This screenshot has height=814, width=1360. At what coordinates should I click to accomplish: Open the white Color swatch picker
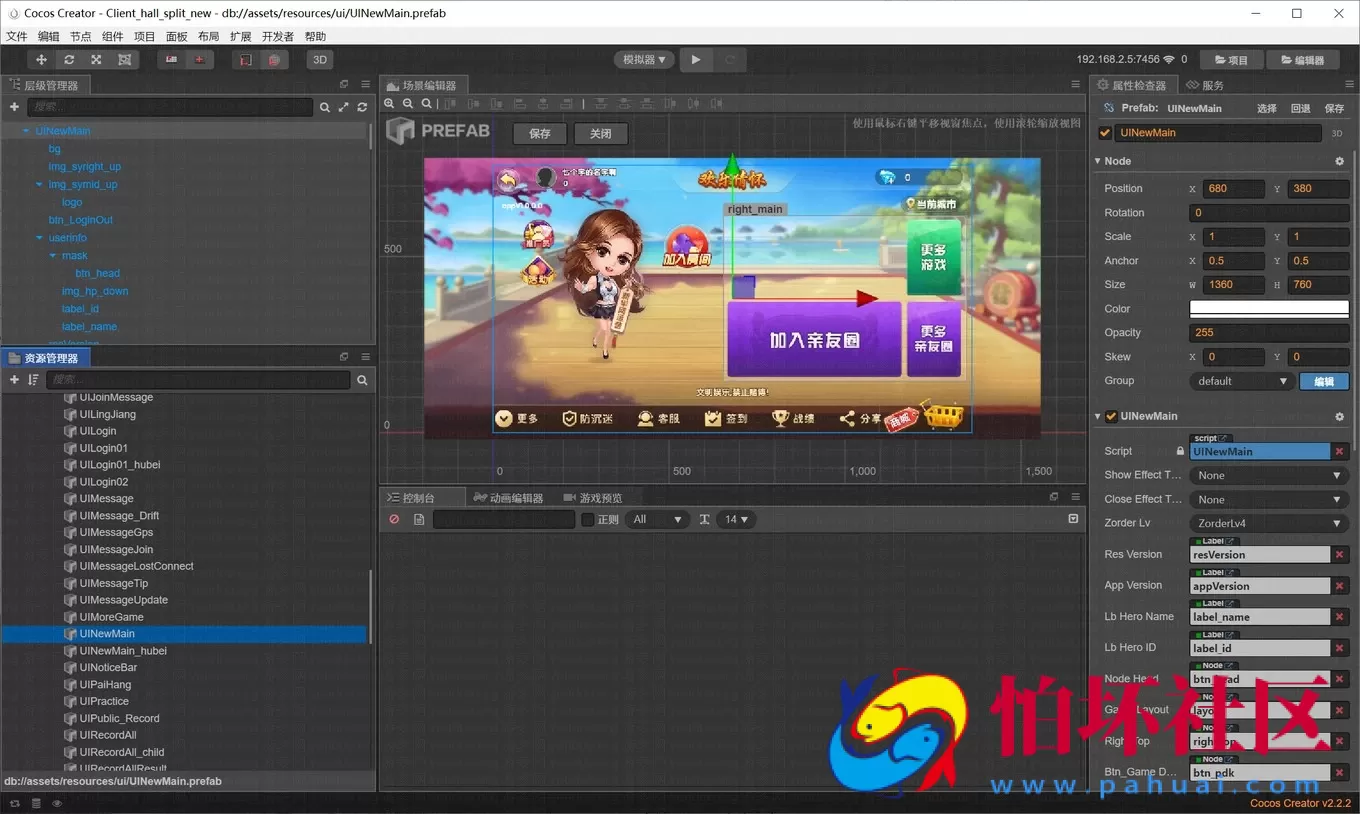(1268, 309)
